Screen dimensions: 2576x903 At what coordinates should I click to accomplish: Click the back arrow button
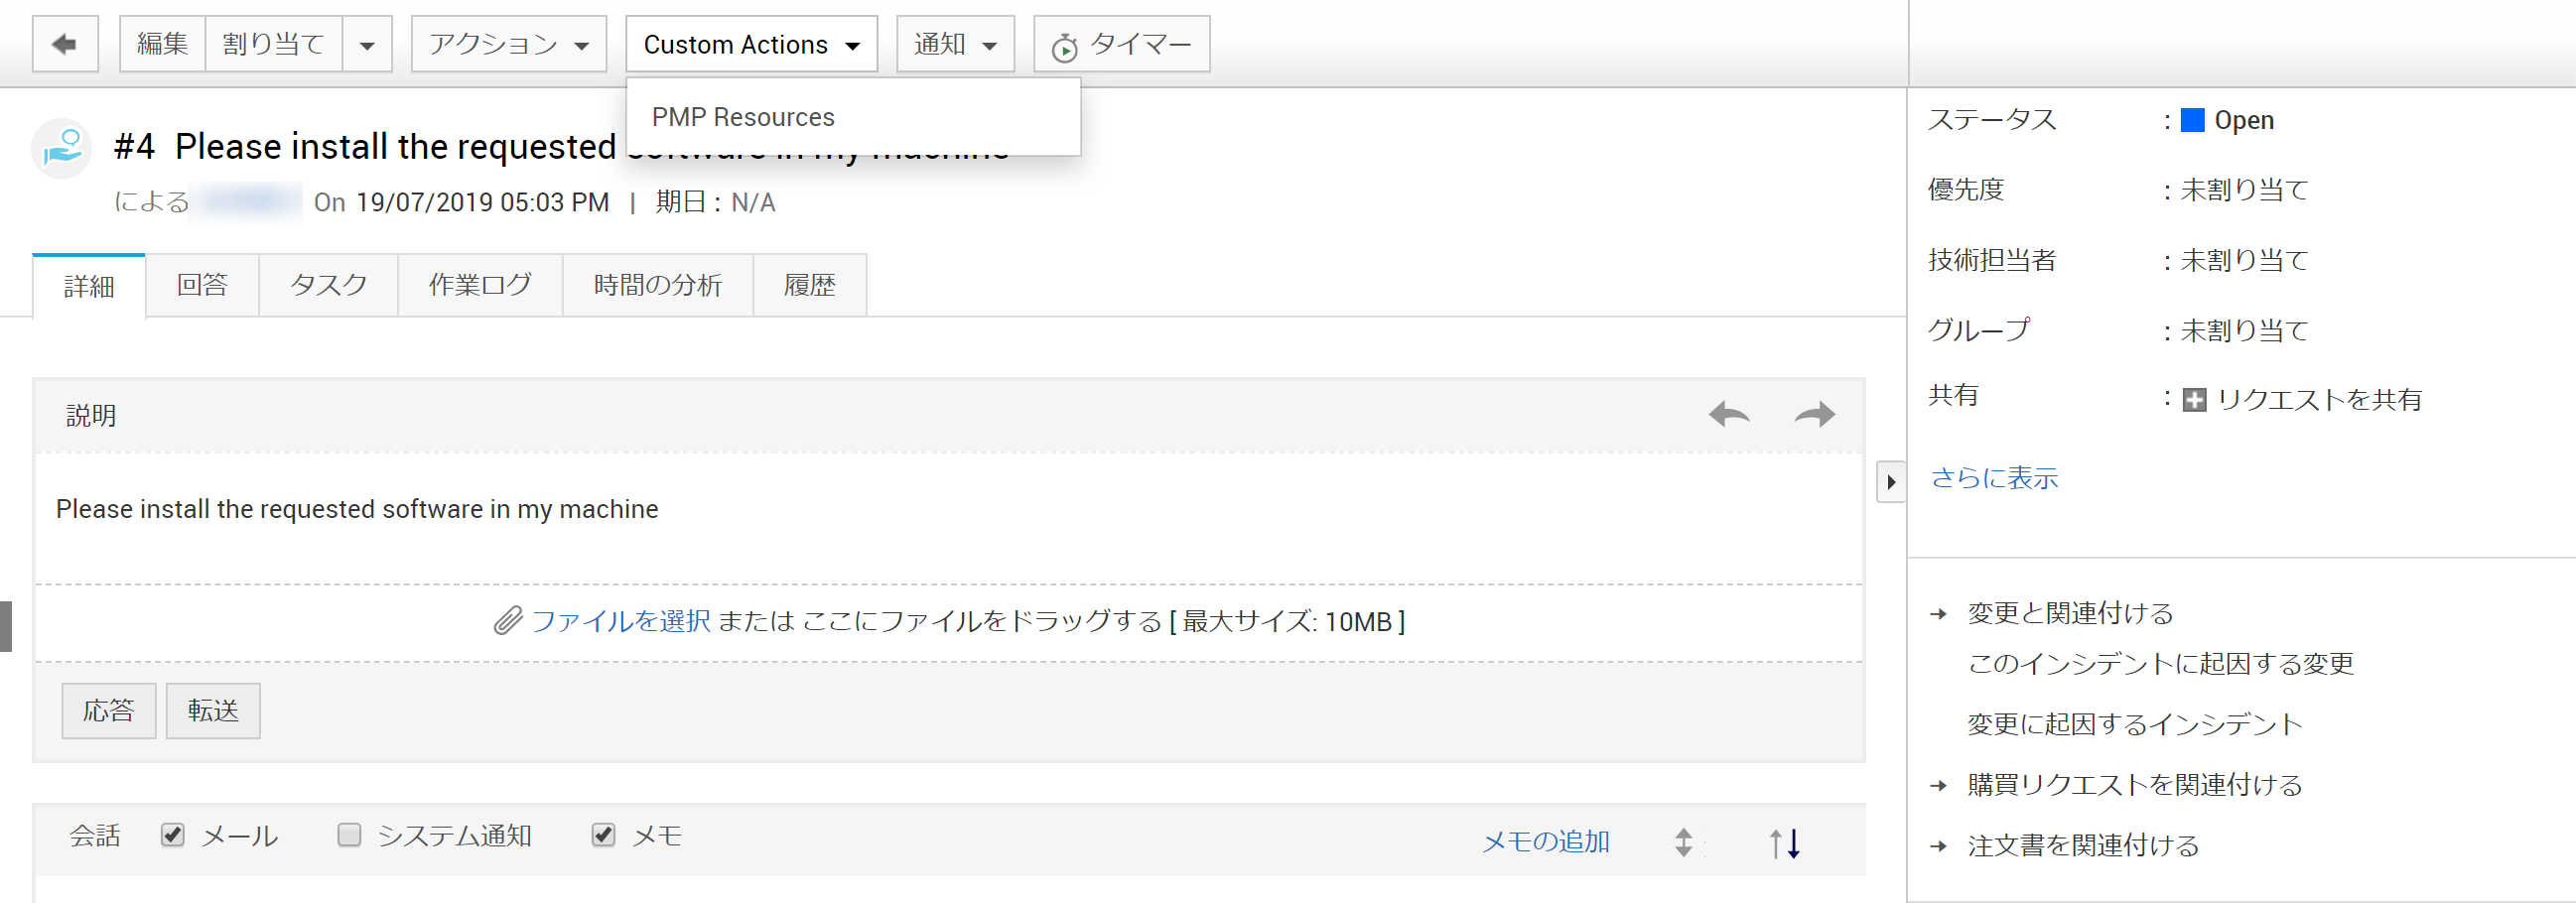[65, 44]
